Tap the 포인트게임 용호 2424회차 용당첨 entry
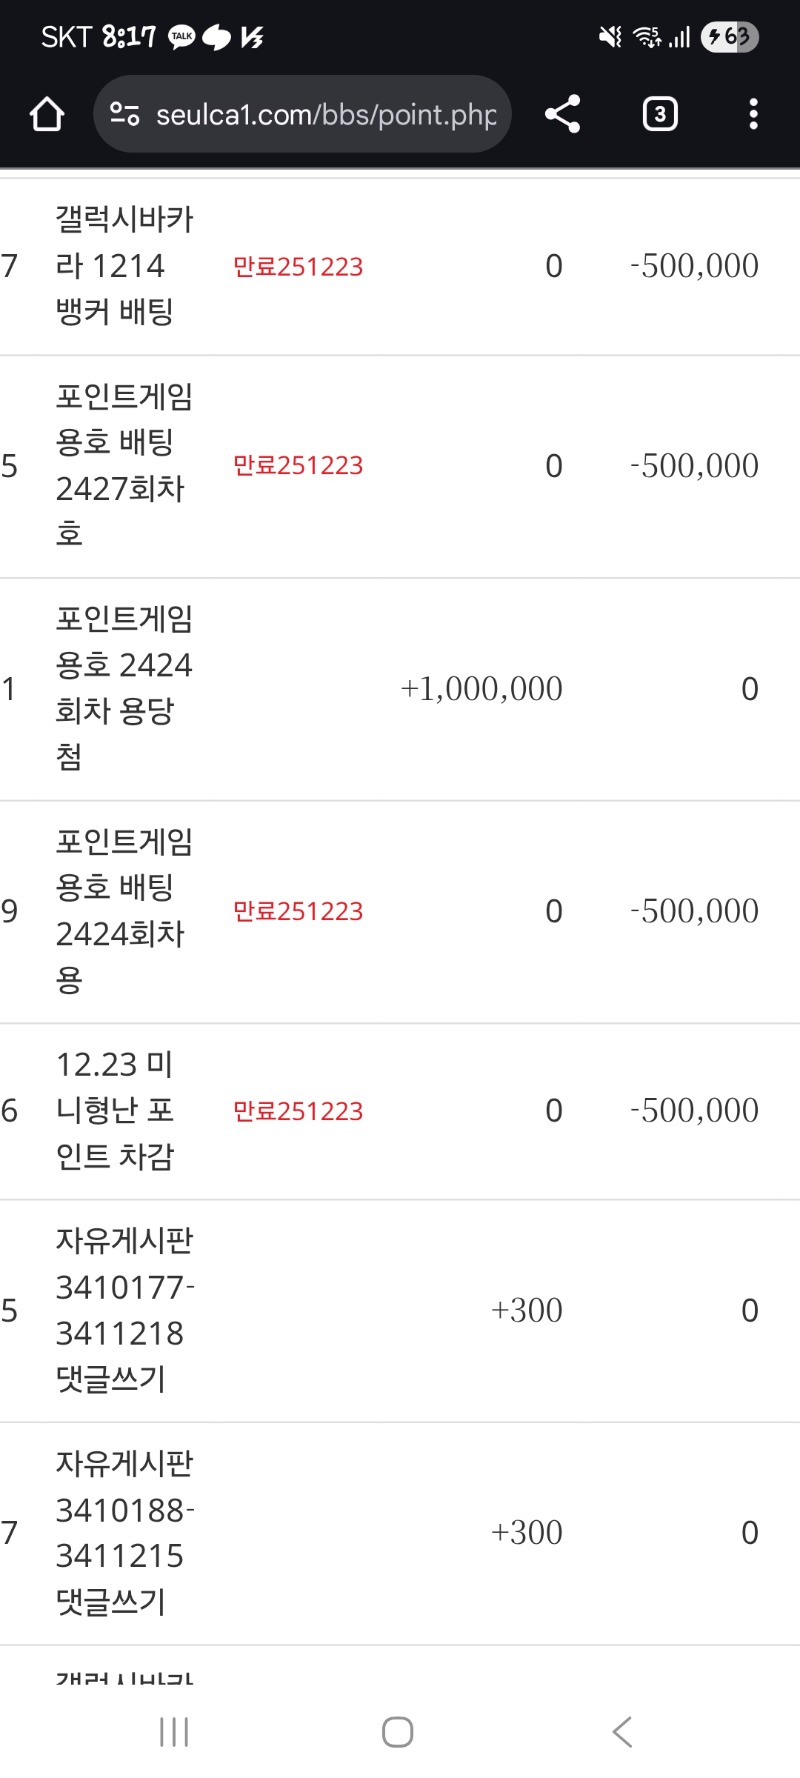800x1778 pixels. 124,688
